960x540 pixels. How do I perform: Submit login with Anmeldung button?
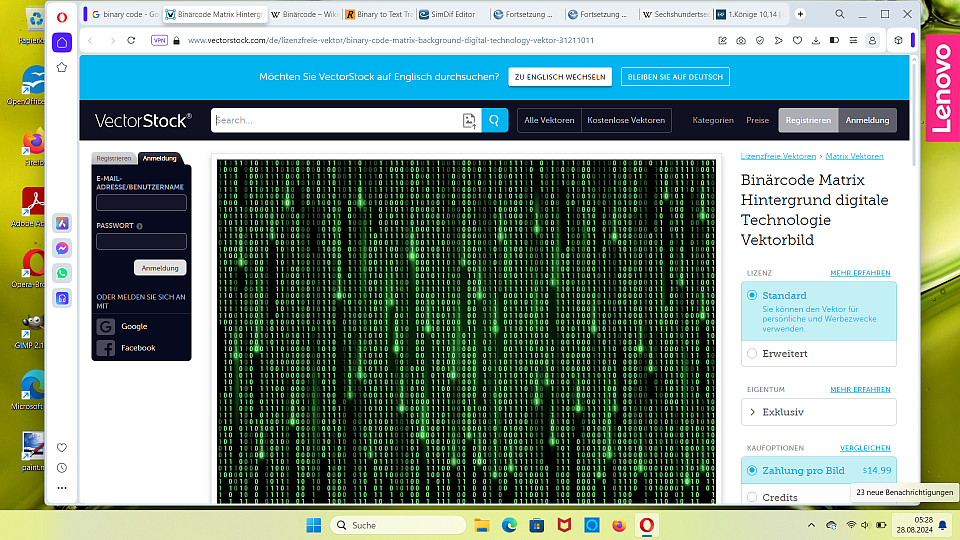pos(160,268)
